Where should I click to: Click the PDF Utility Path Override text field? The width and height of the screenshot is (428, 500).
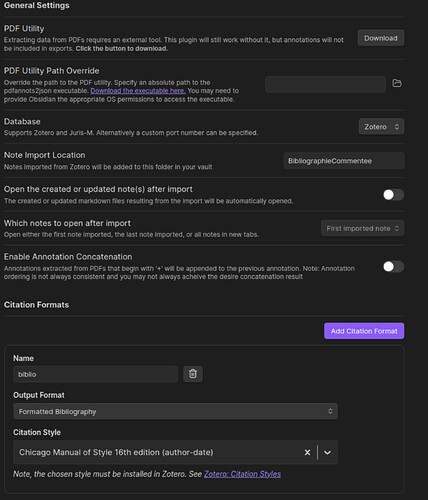[325, 84]
